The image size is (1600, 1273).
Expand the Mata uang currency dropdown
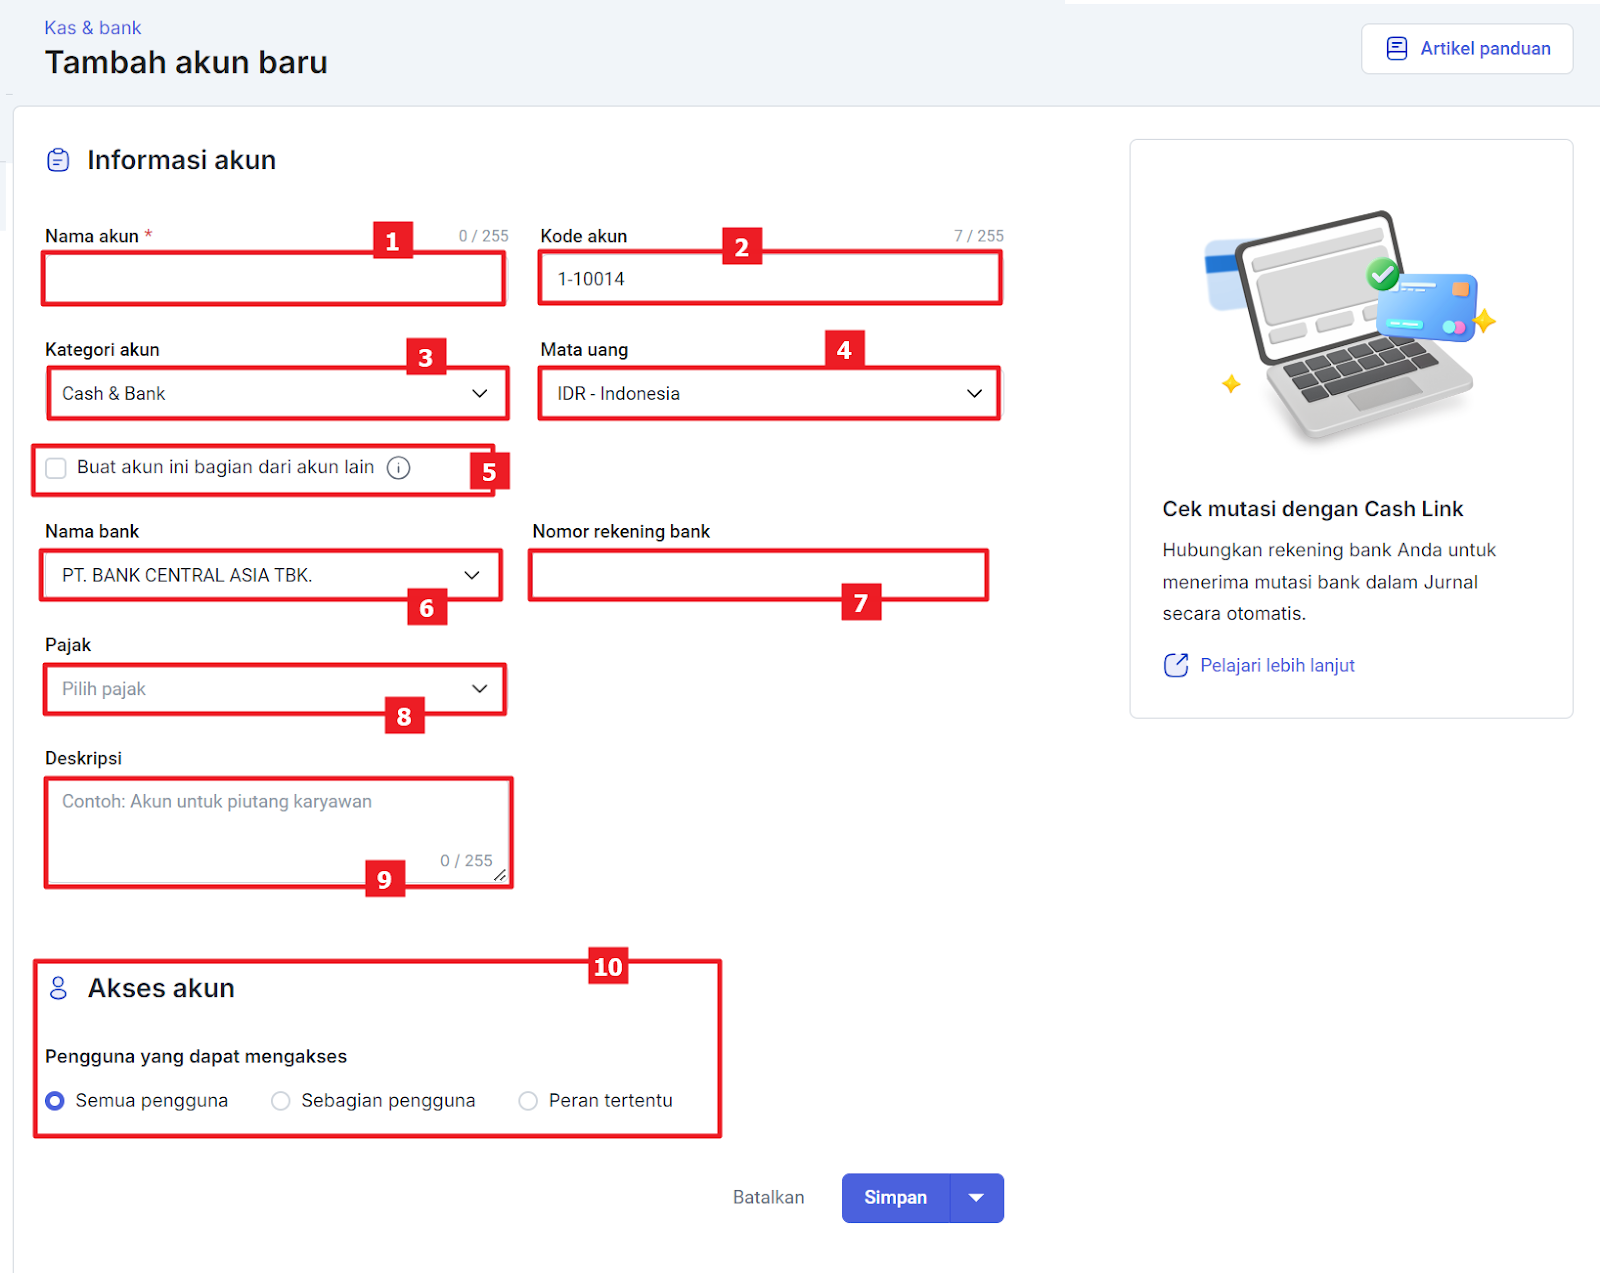tap(768, 394)
